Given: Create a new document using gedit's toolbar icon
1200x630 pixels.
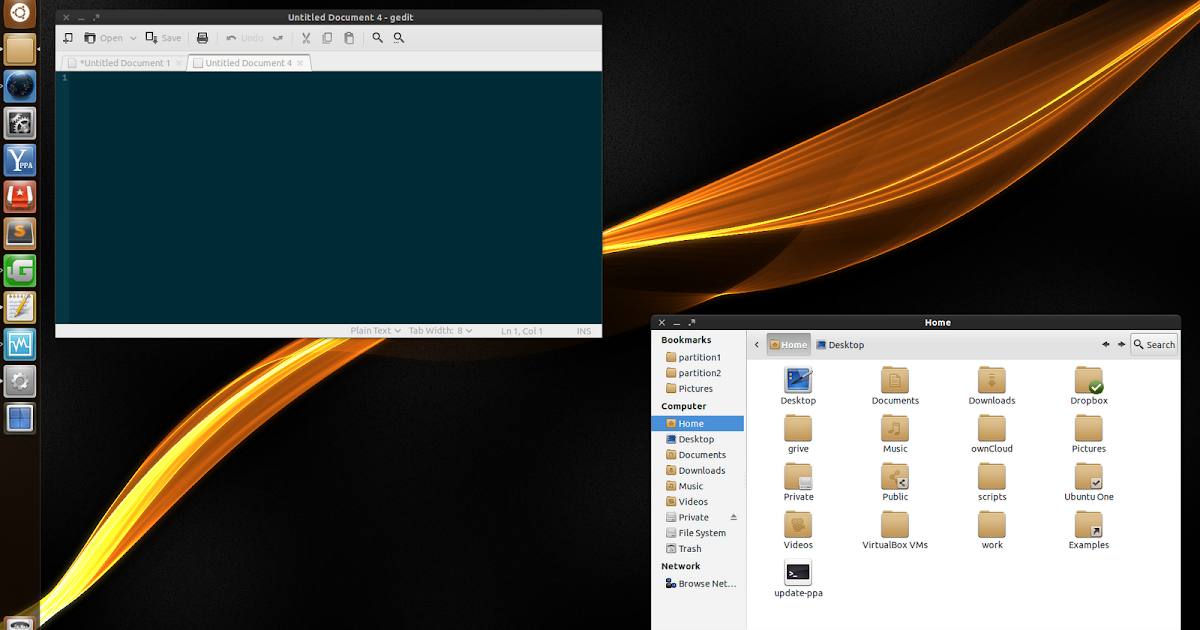Looking at the screenshot, I should 67,37.
